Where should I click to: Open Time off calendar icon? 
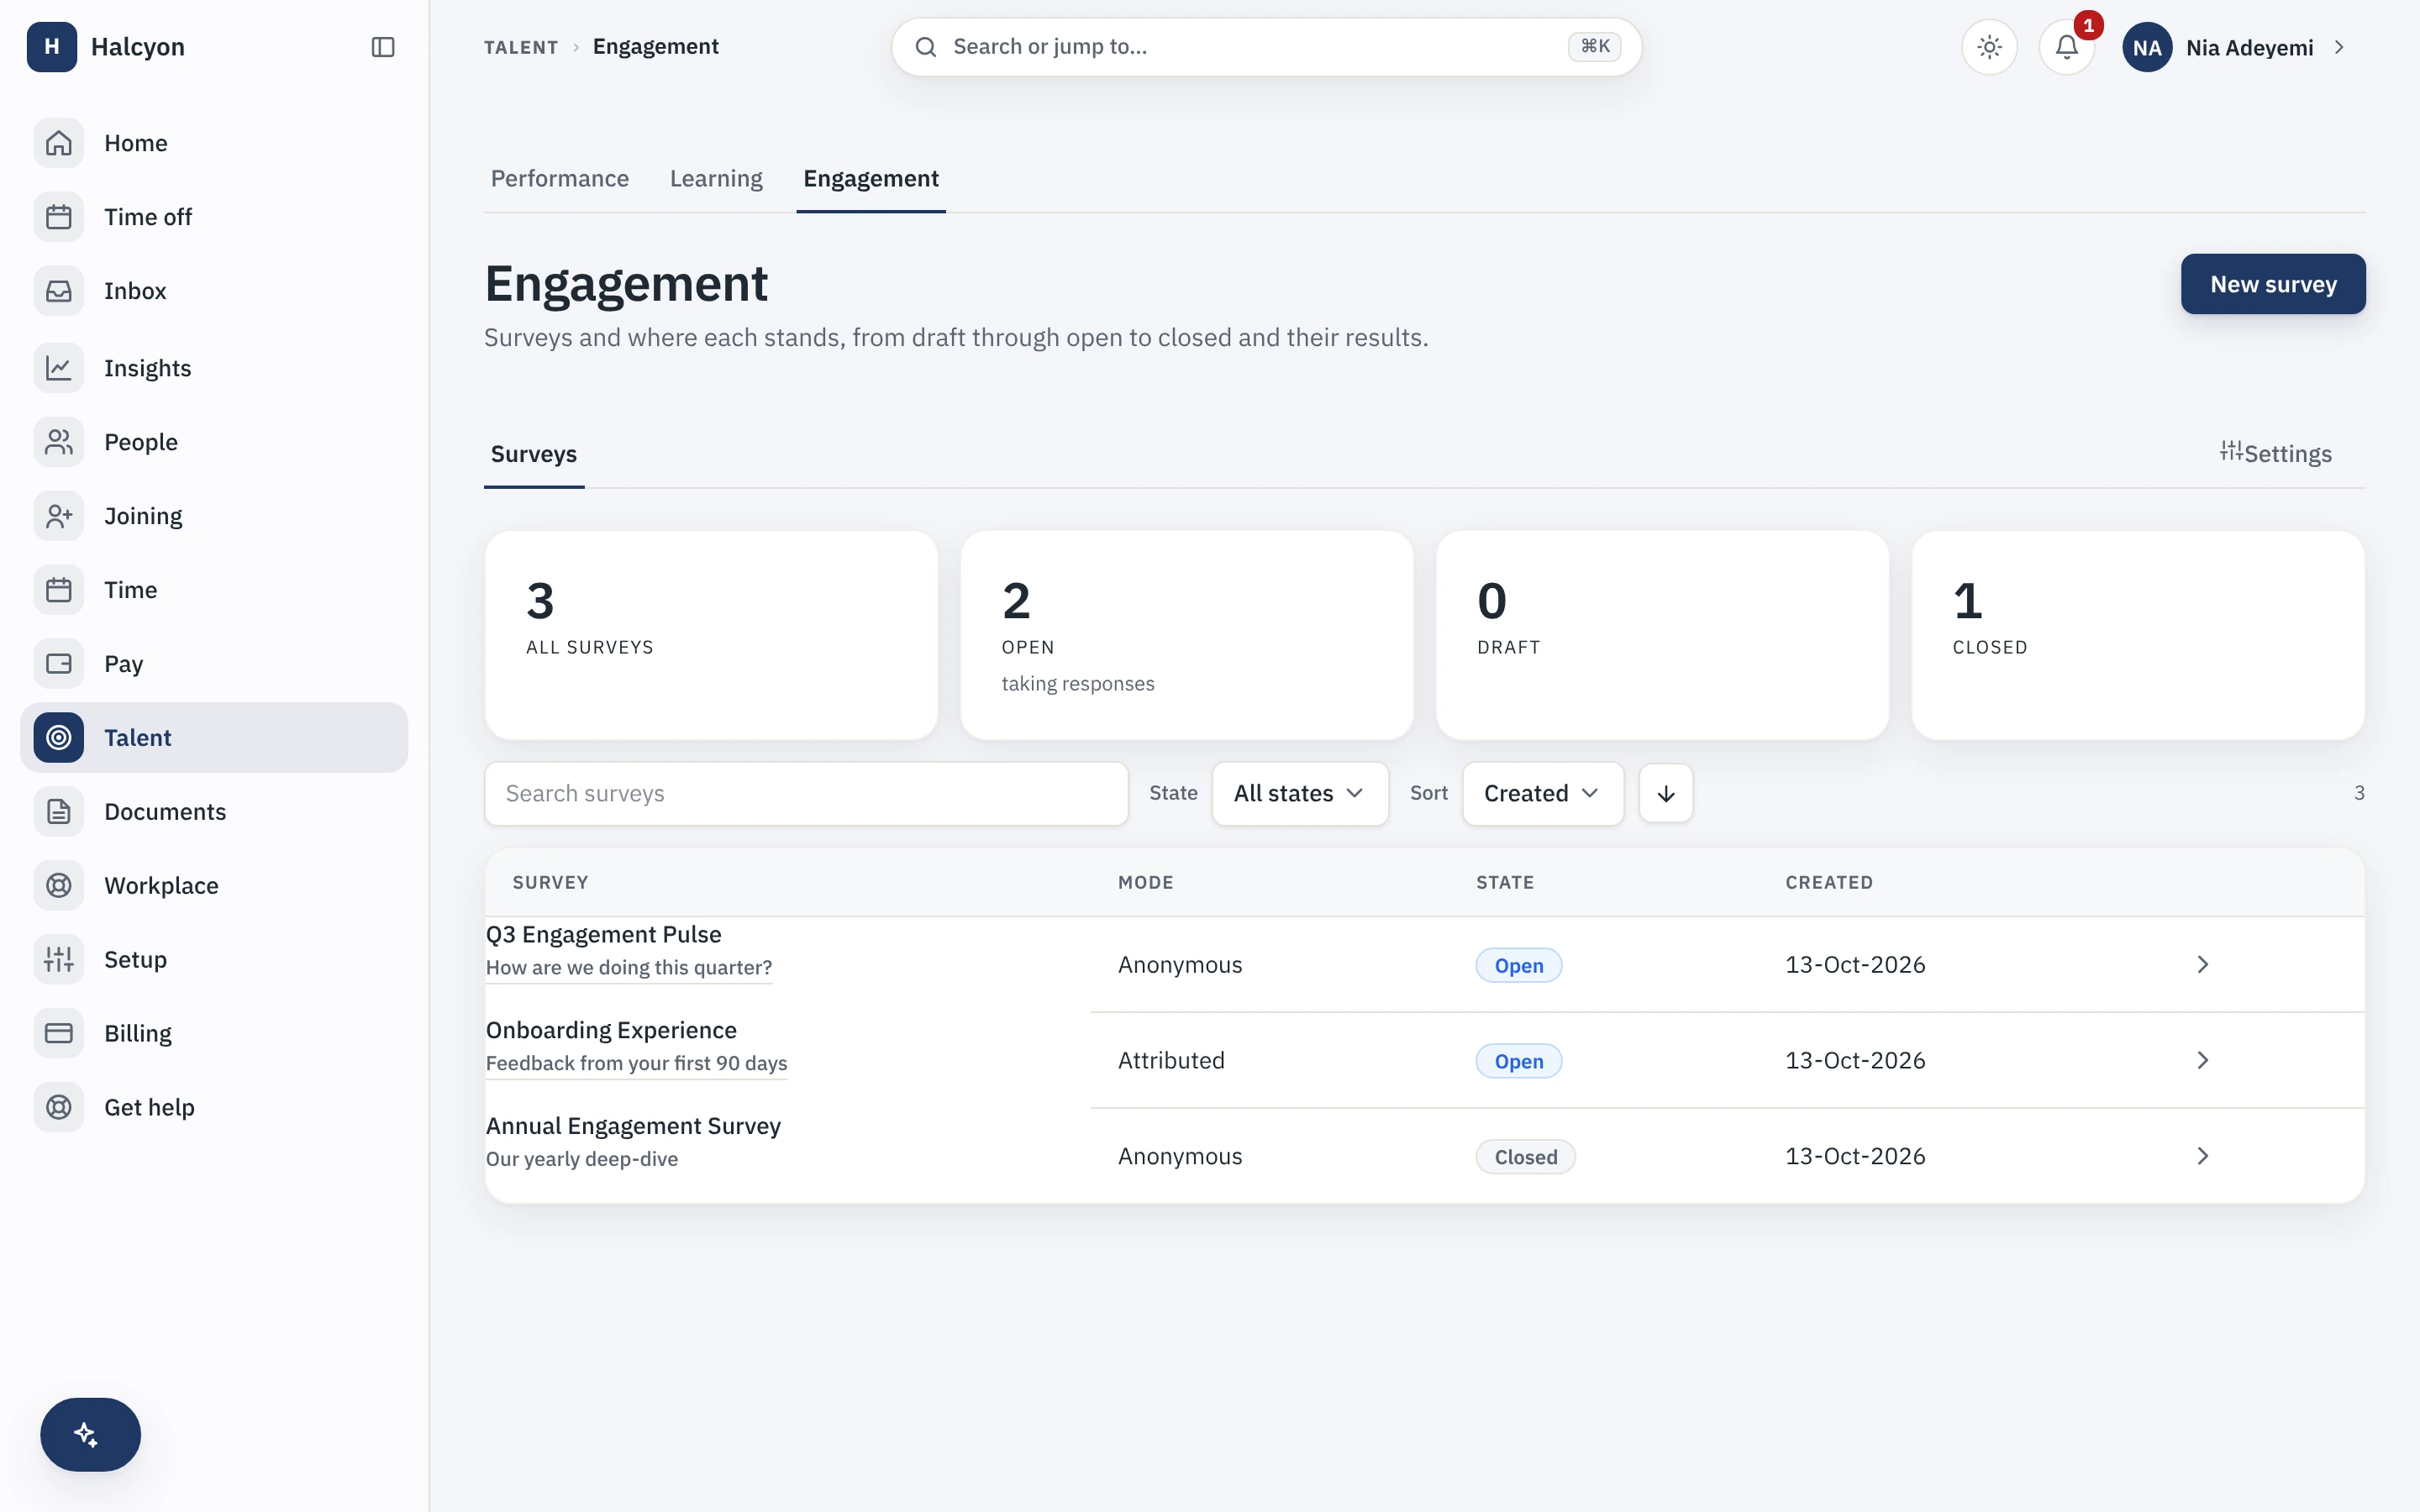[x=59, y=217]
